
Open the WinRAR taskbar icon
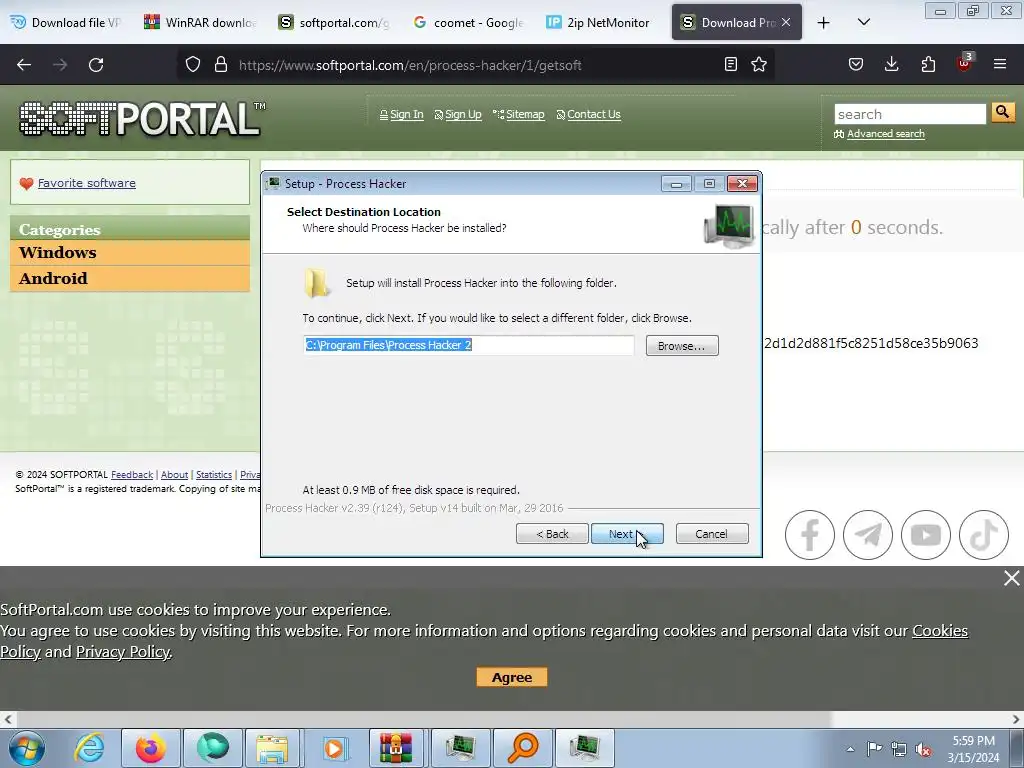396,748
